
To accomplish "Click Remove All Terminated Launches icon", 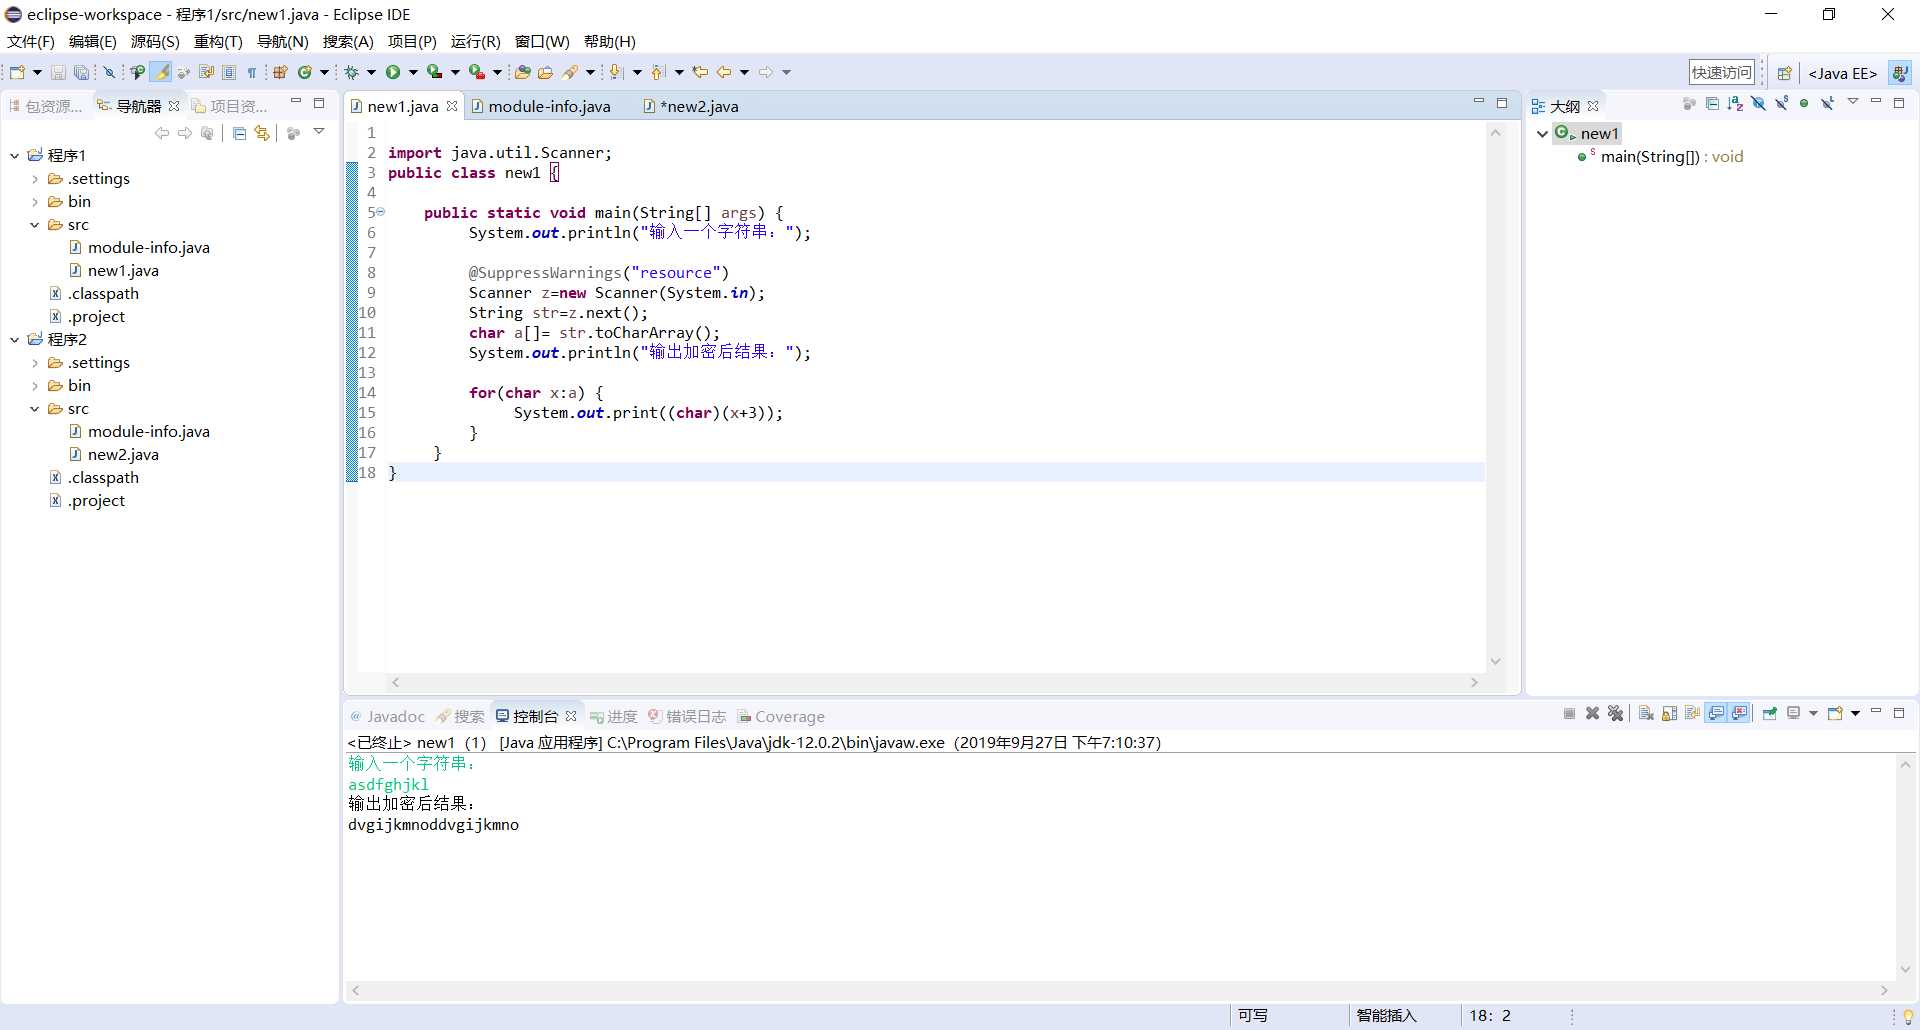I will coord(1615,713).
